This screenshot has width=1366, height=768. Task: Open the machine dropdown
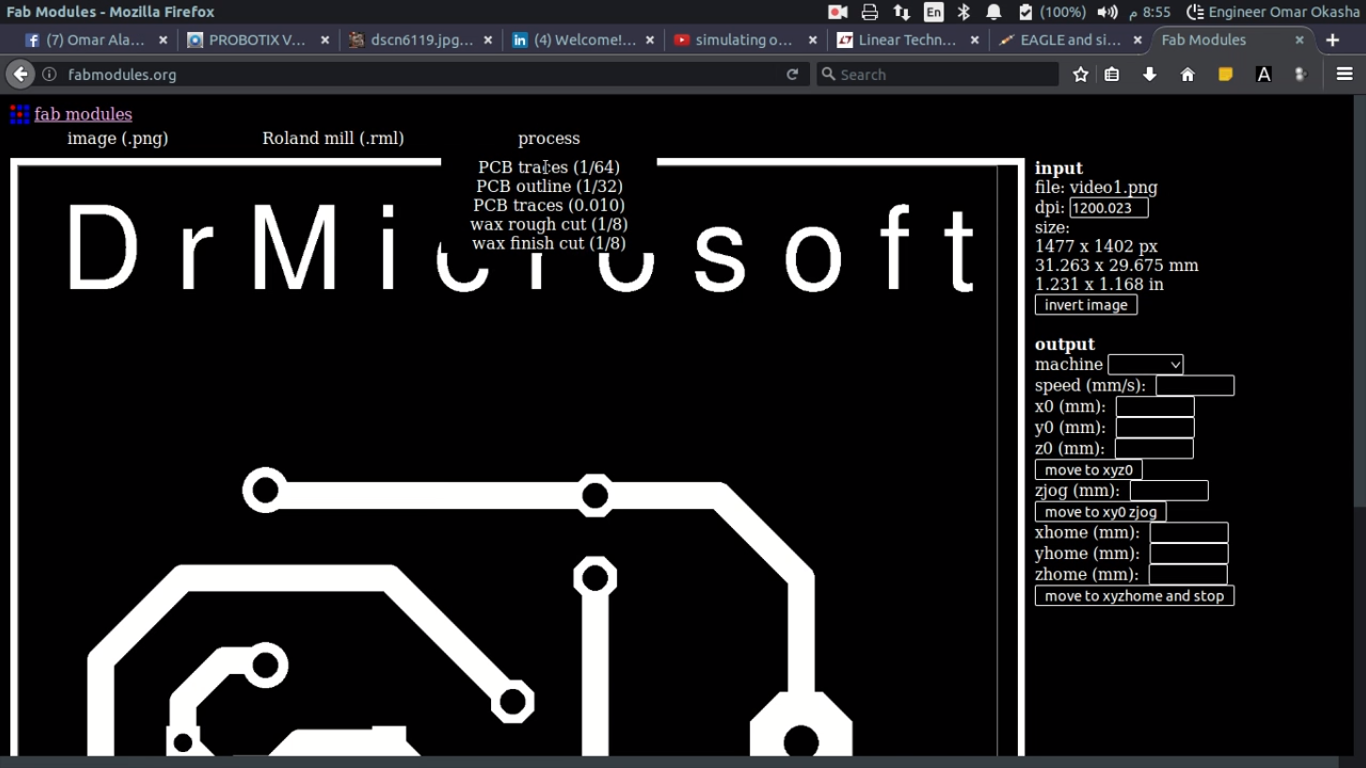tap(1145, 365)
